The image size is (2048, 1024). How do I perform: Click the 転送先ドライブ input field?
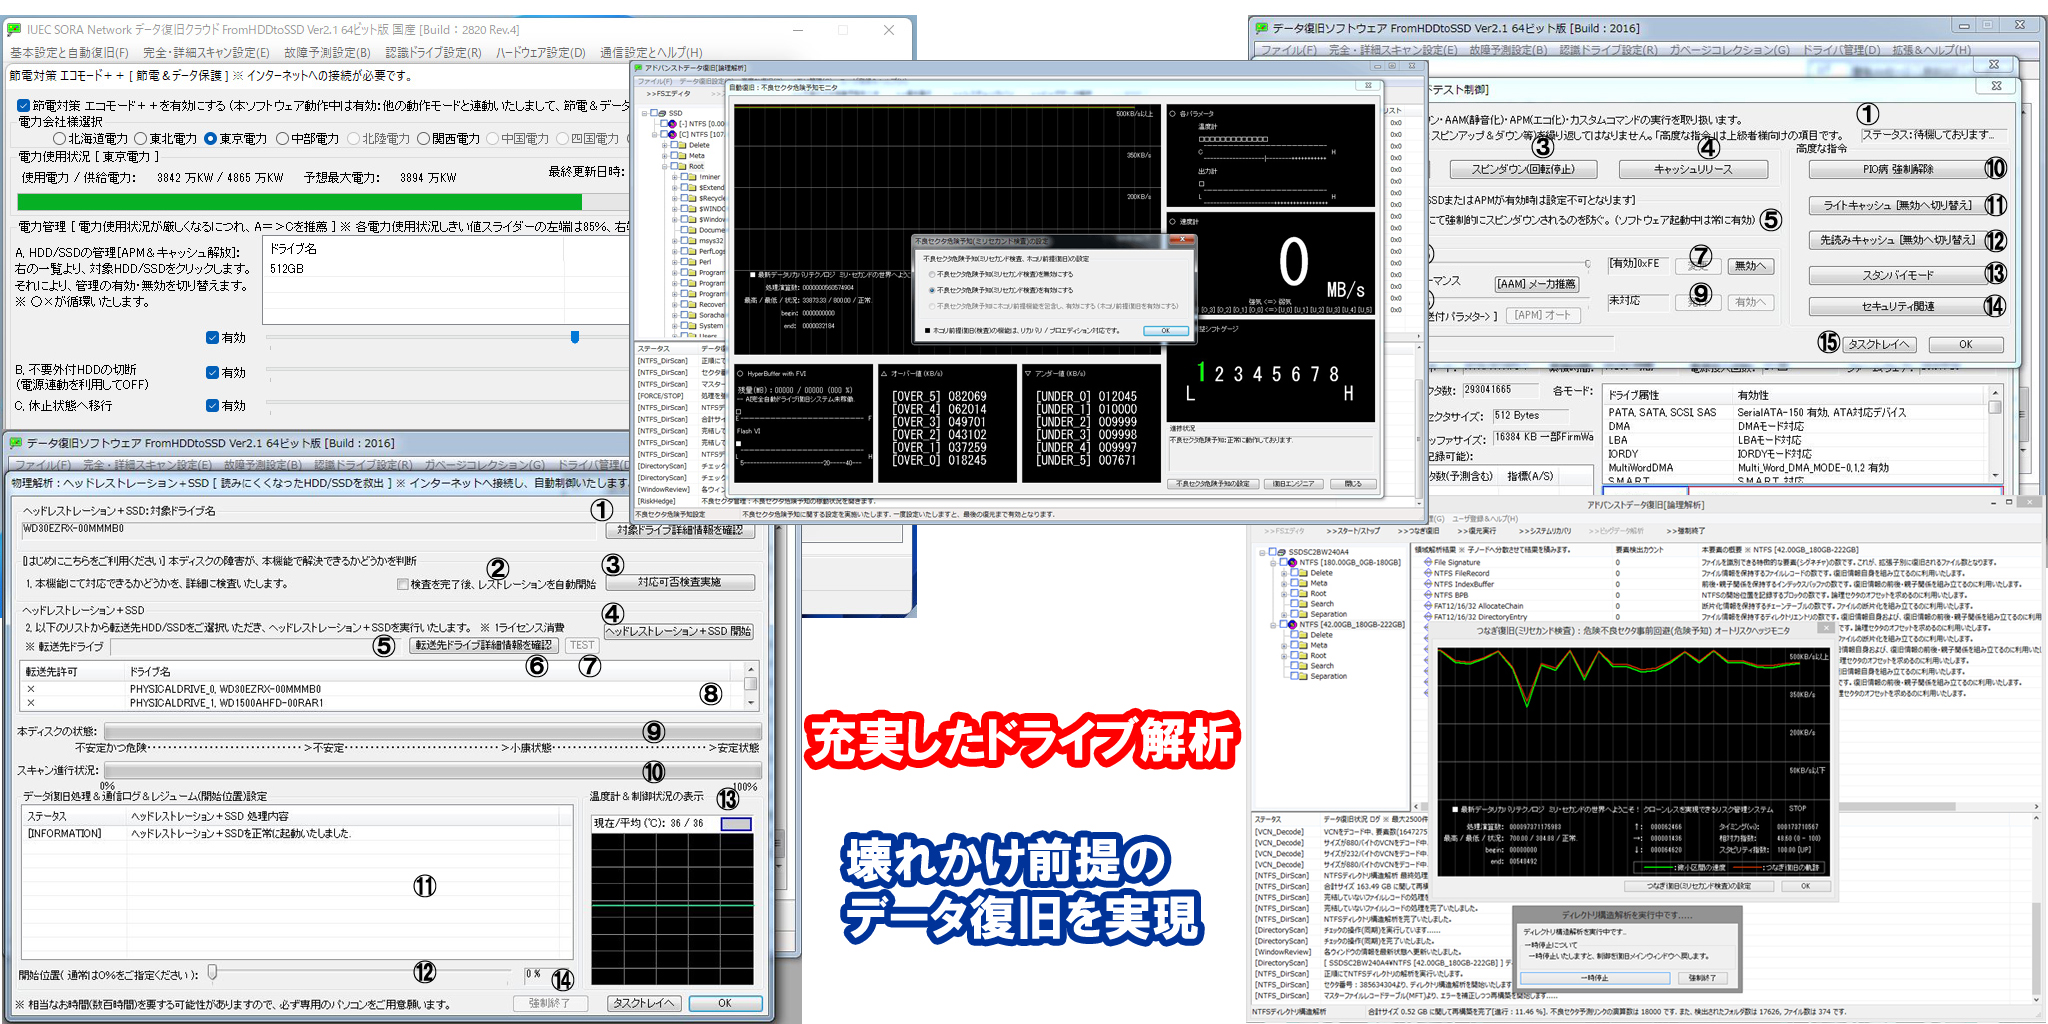click(x=257, y=646)
